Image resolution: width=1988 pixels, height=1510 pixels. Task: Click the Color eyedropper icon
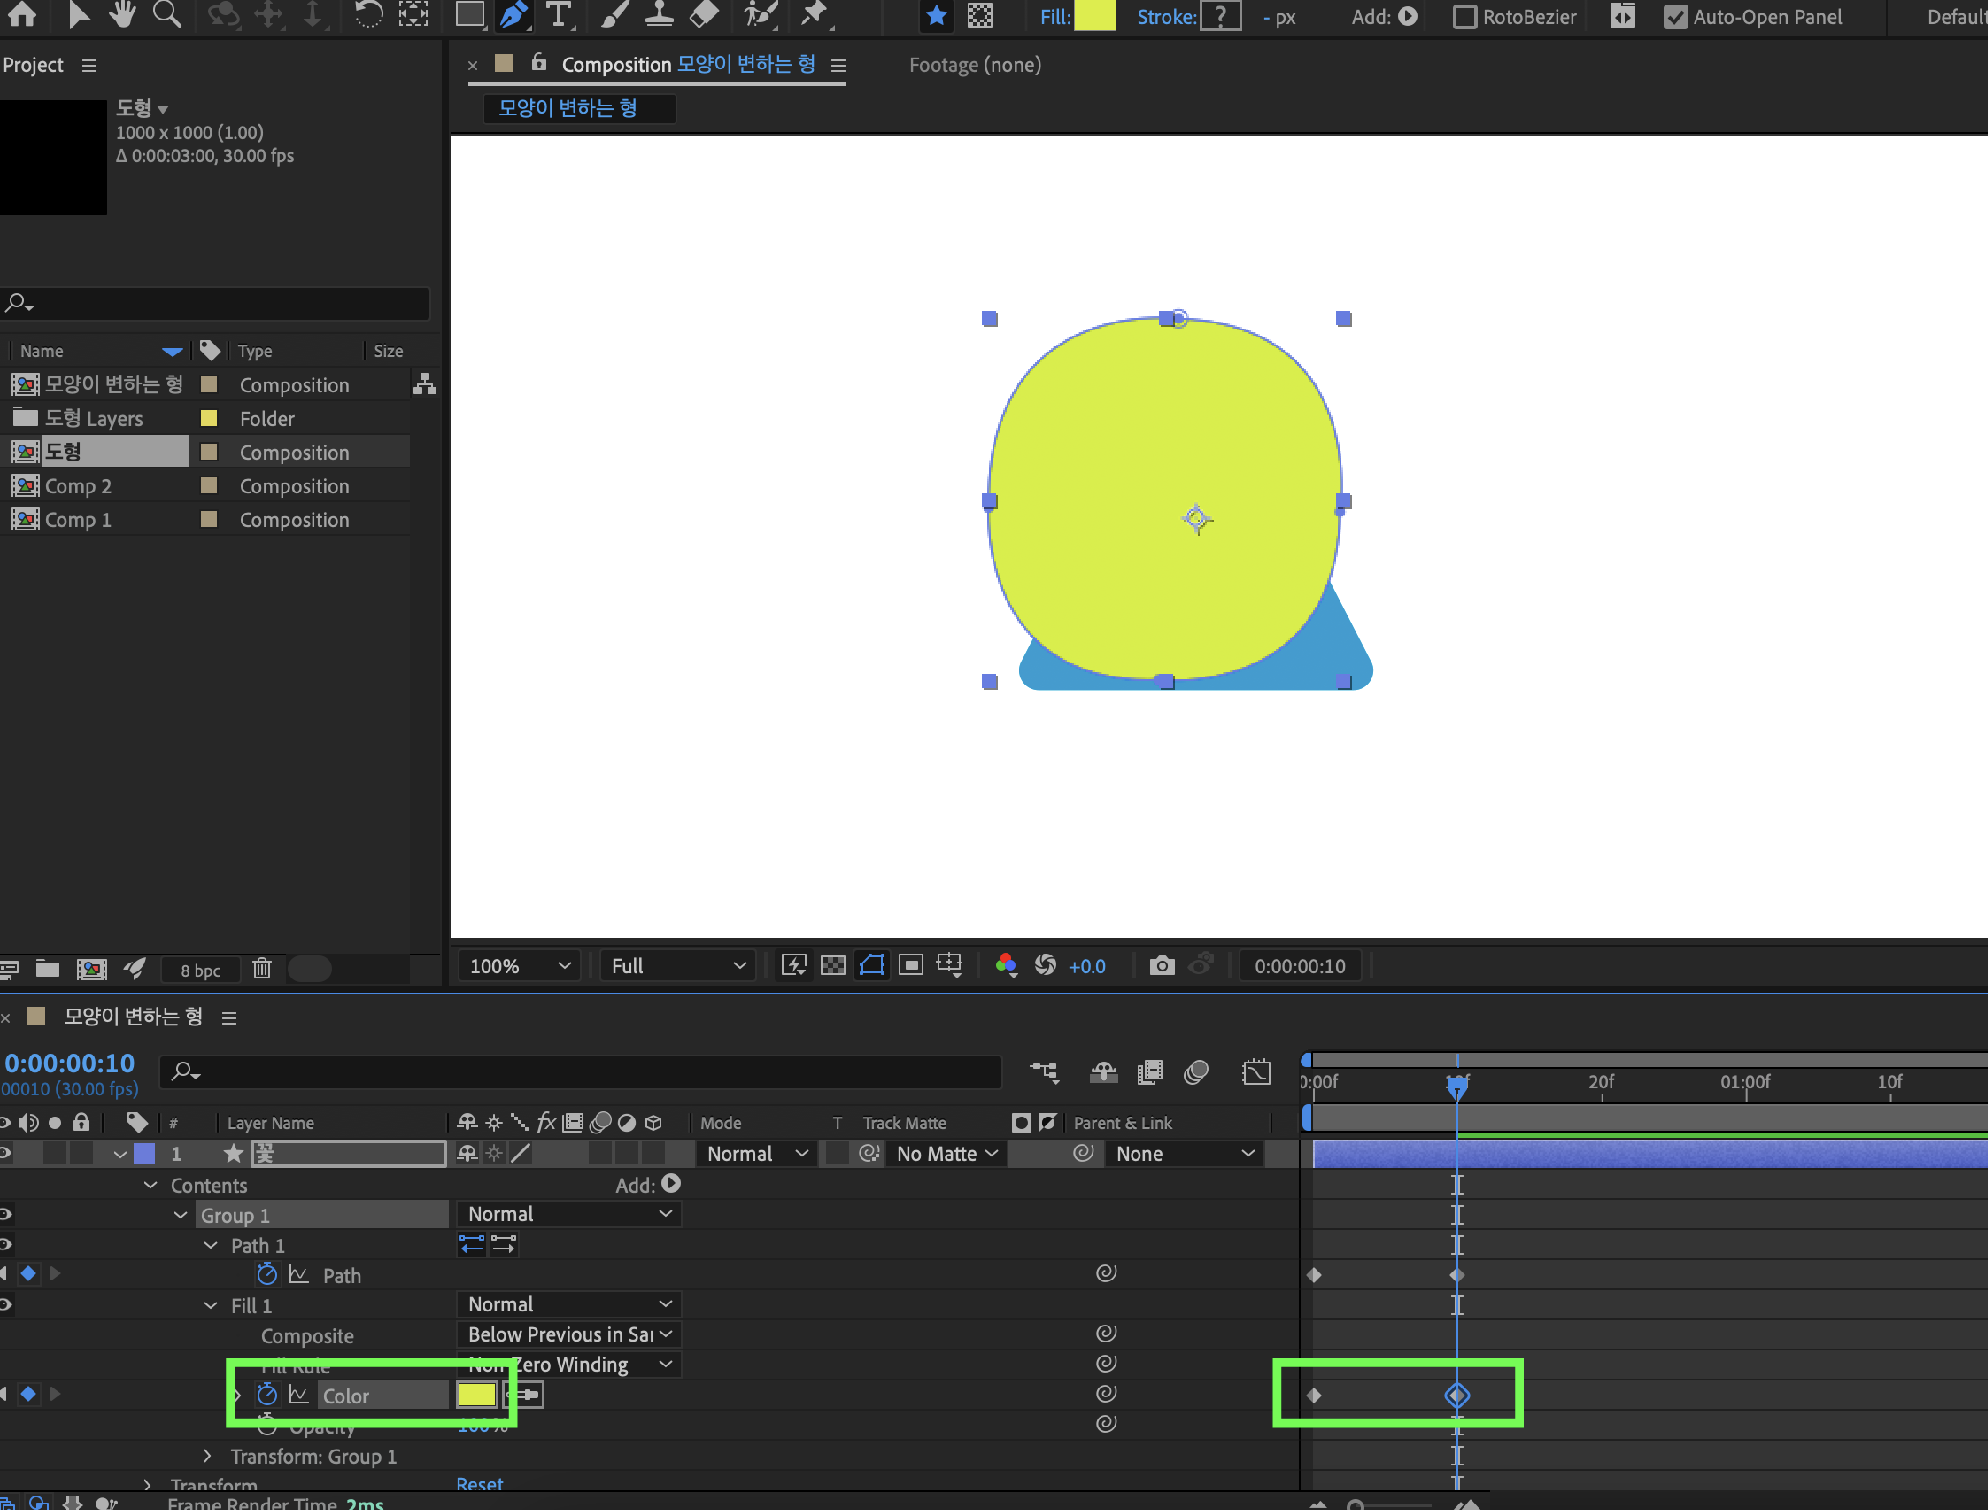tap(526, 1394)
